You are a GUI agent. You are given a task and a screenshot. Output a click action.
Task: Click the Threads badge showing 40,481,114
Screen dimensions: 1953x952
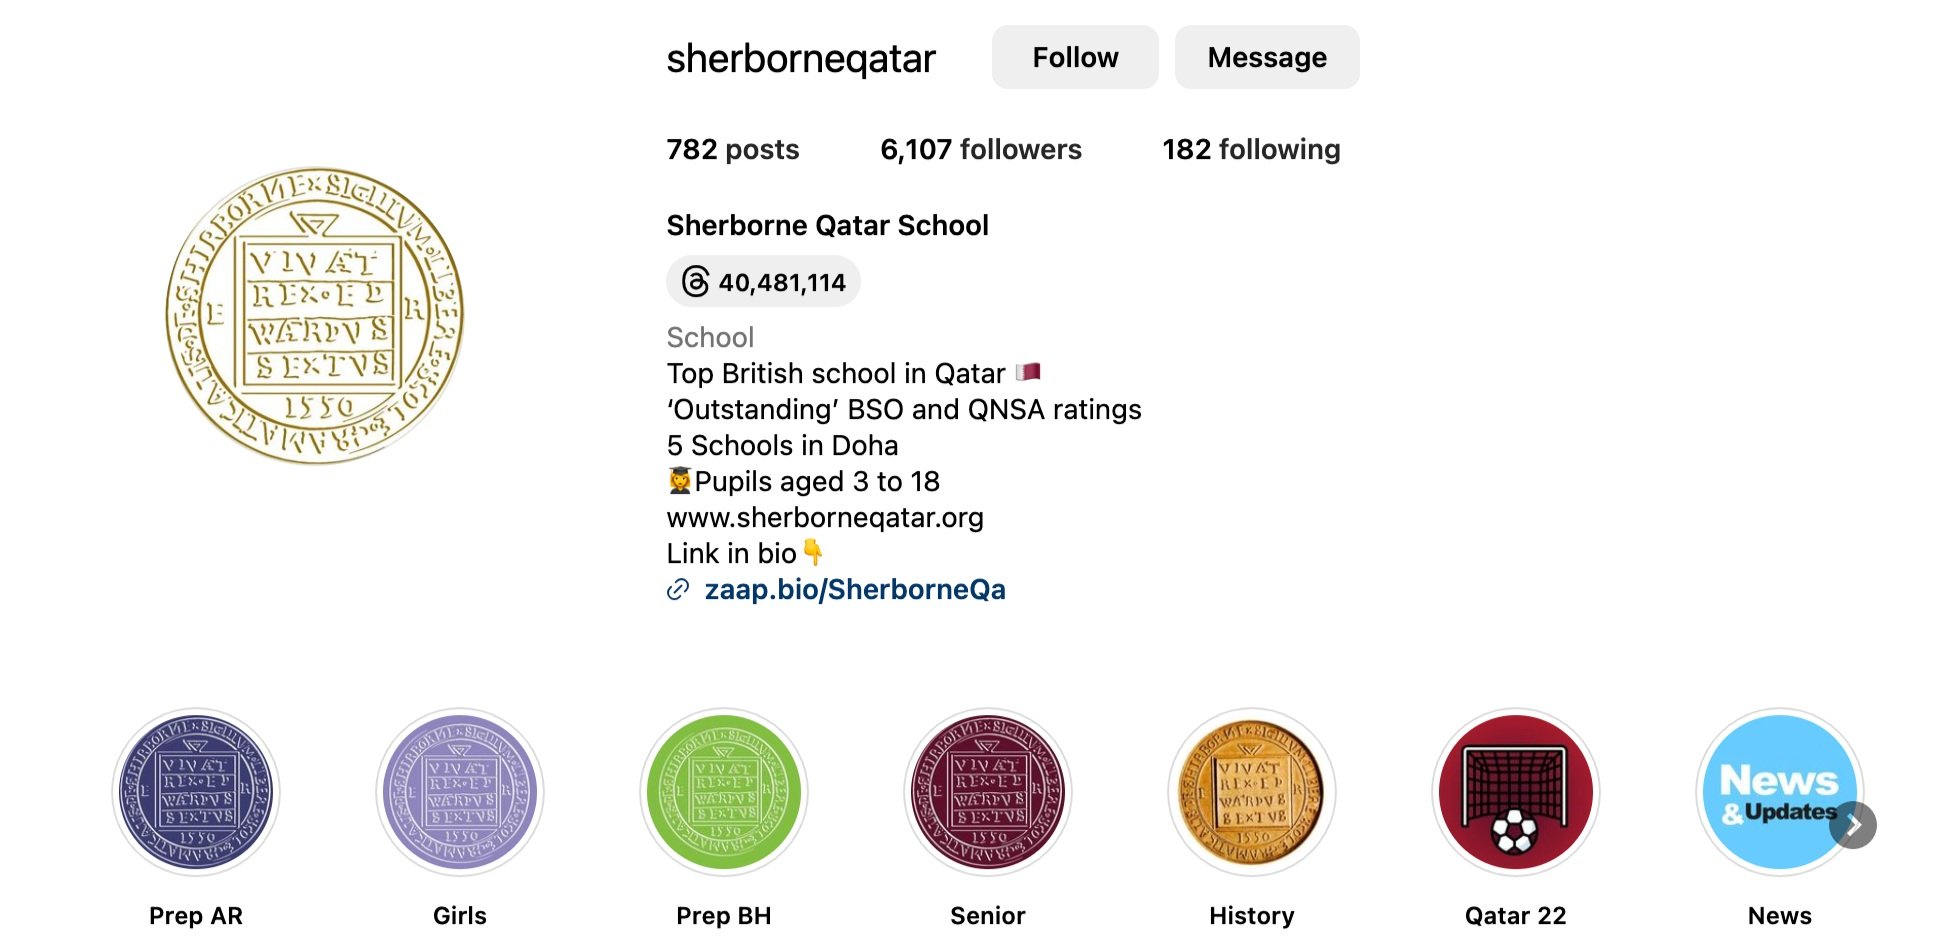(763, 282)
